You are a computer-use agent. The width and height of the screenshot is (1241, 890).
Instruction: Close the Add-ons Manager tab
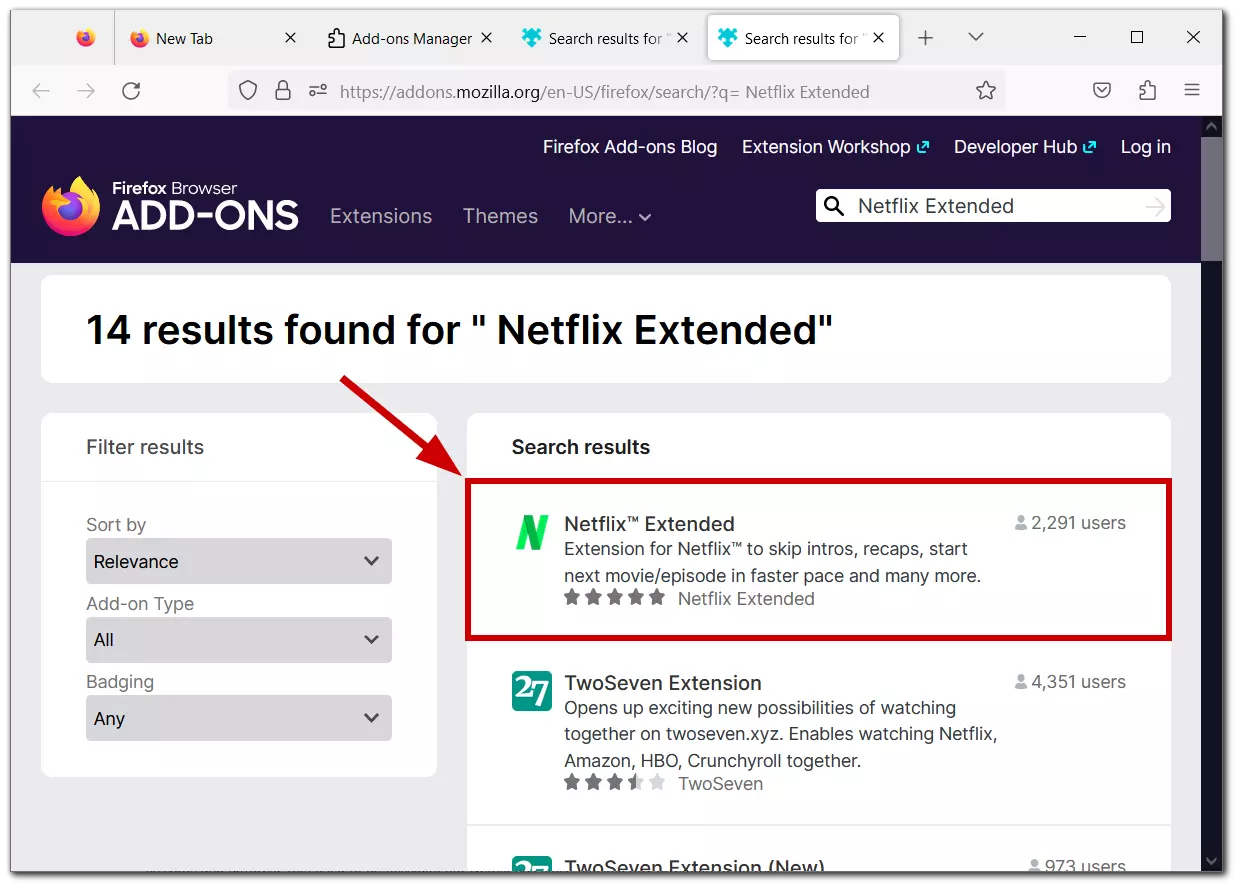click(486, 38)
